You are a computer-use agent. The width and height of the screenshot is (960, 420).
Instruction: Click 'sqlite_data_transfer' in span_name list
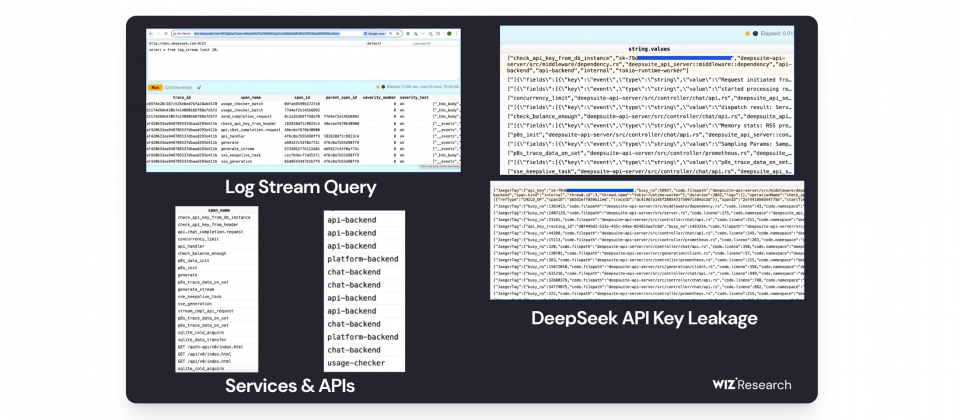[202, 340]
